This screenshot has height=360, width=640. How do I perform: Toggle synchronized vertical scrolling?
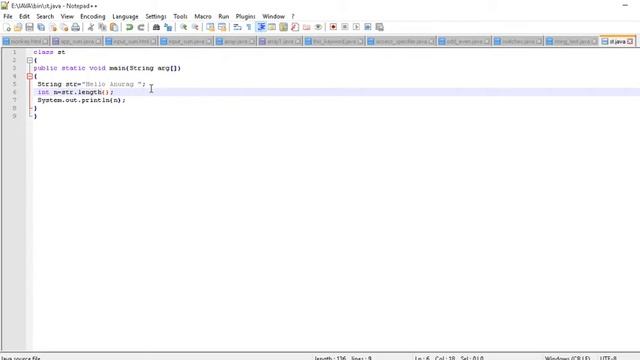tap(210, 27)
